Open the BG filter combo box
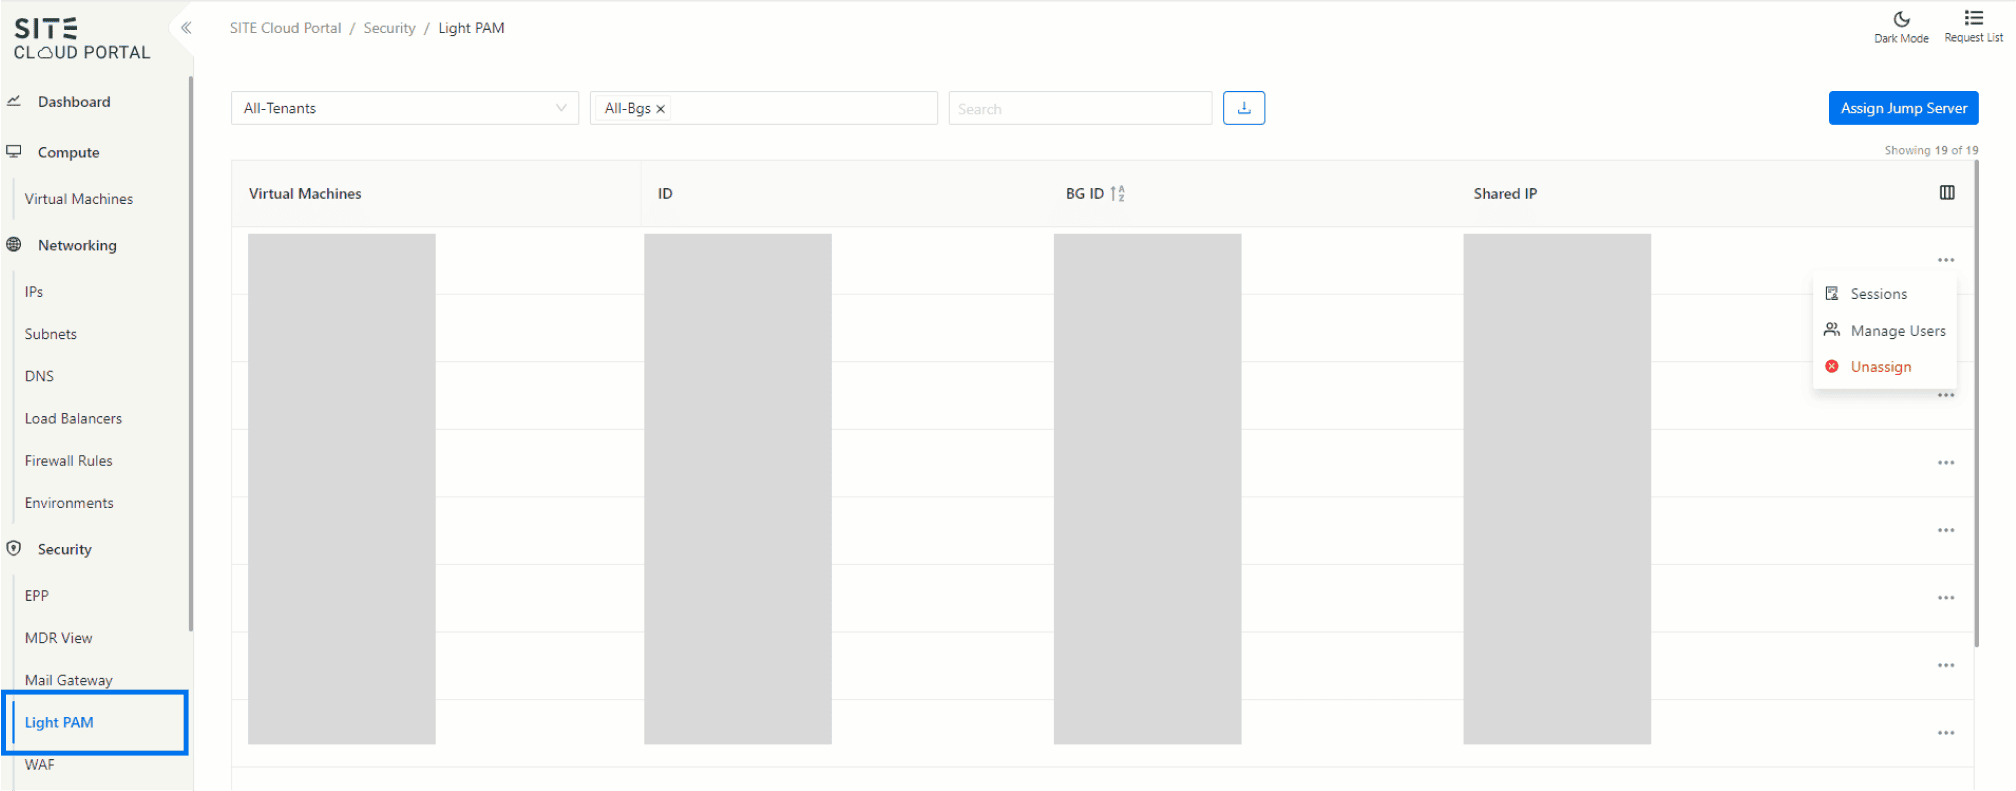The height and width of the screenshot is (791, 2016). [x=800, y=108]
